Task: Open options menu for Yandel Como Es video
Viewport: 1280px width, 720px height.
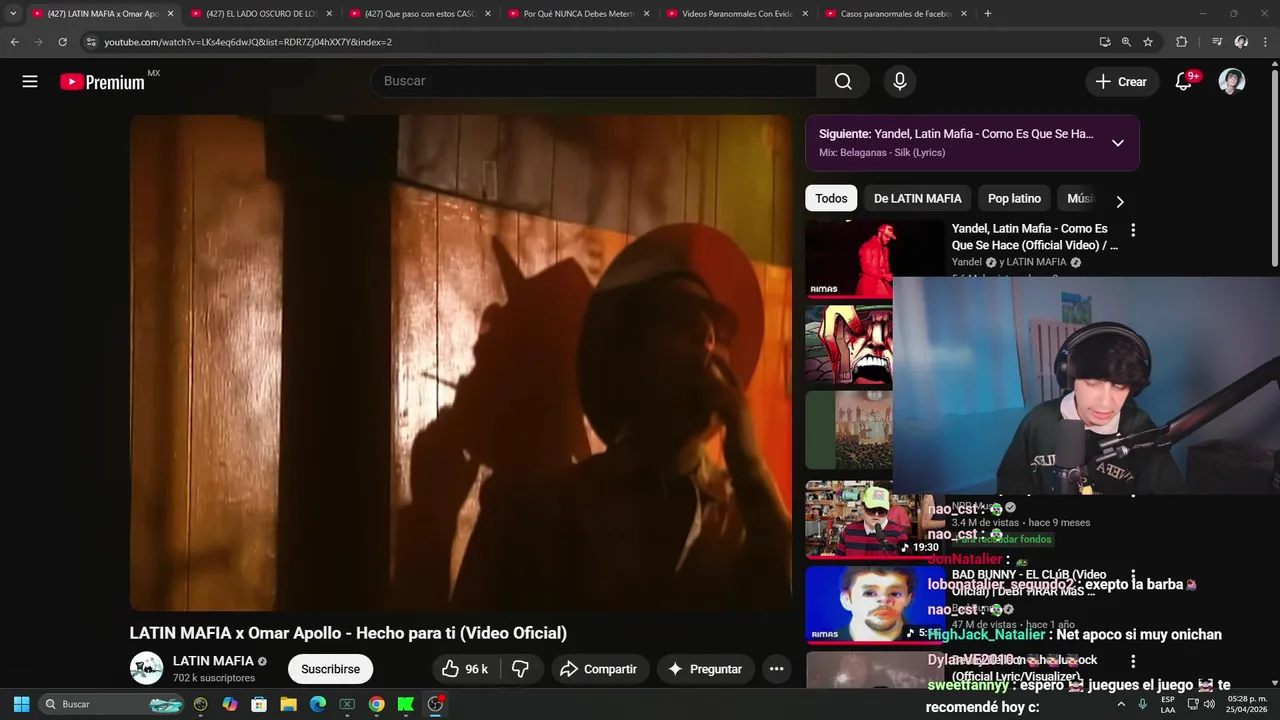Action: [x=1133, y=230]
